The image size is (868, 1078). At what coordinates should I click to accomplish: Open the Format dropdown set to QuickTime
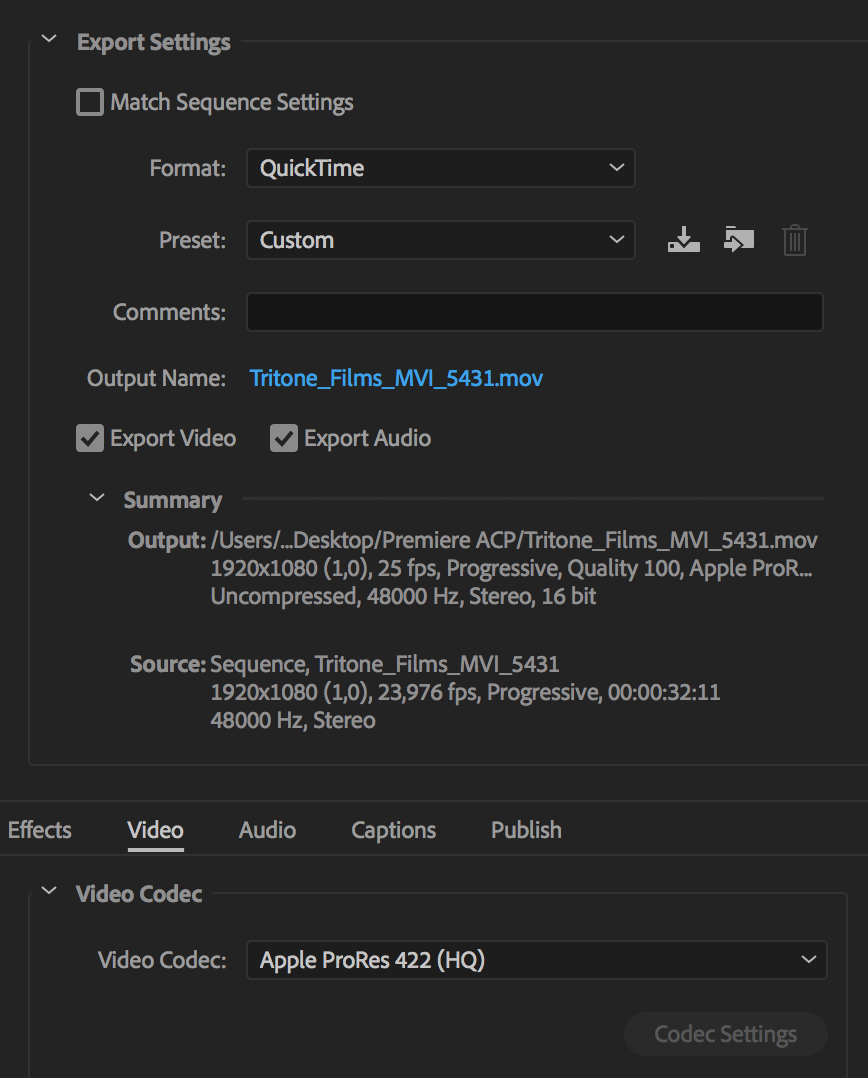440,168
